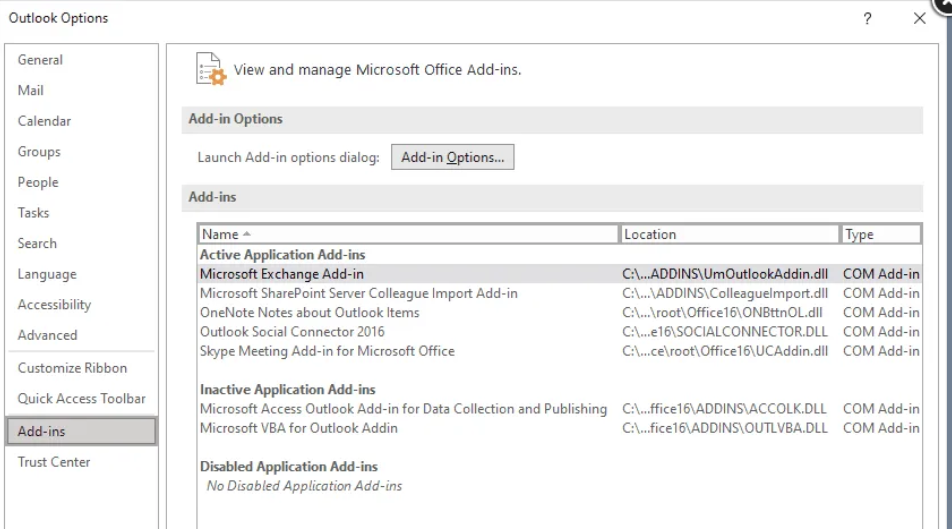Sort add-ins by the Name column header
952x529 pixels.
point(409,234)
